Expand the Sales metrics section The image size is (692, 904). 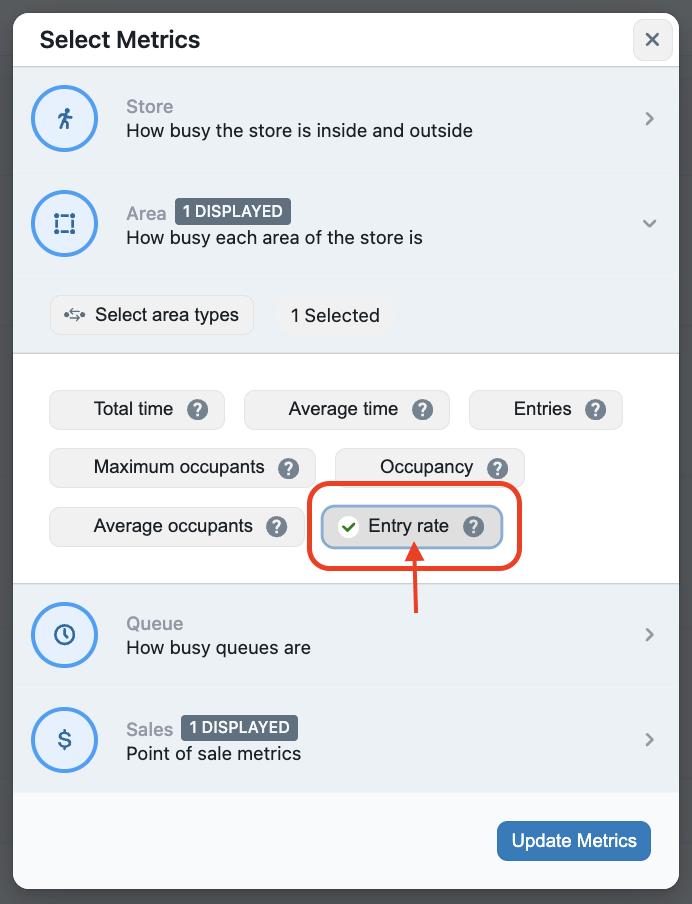coord(649,740)
